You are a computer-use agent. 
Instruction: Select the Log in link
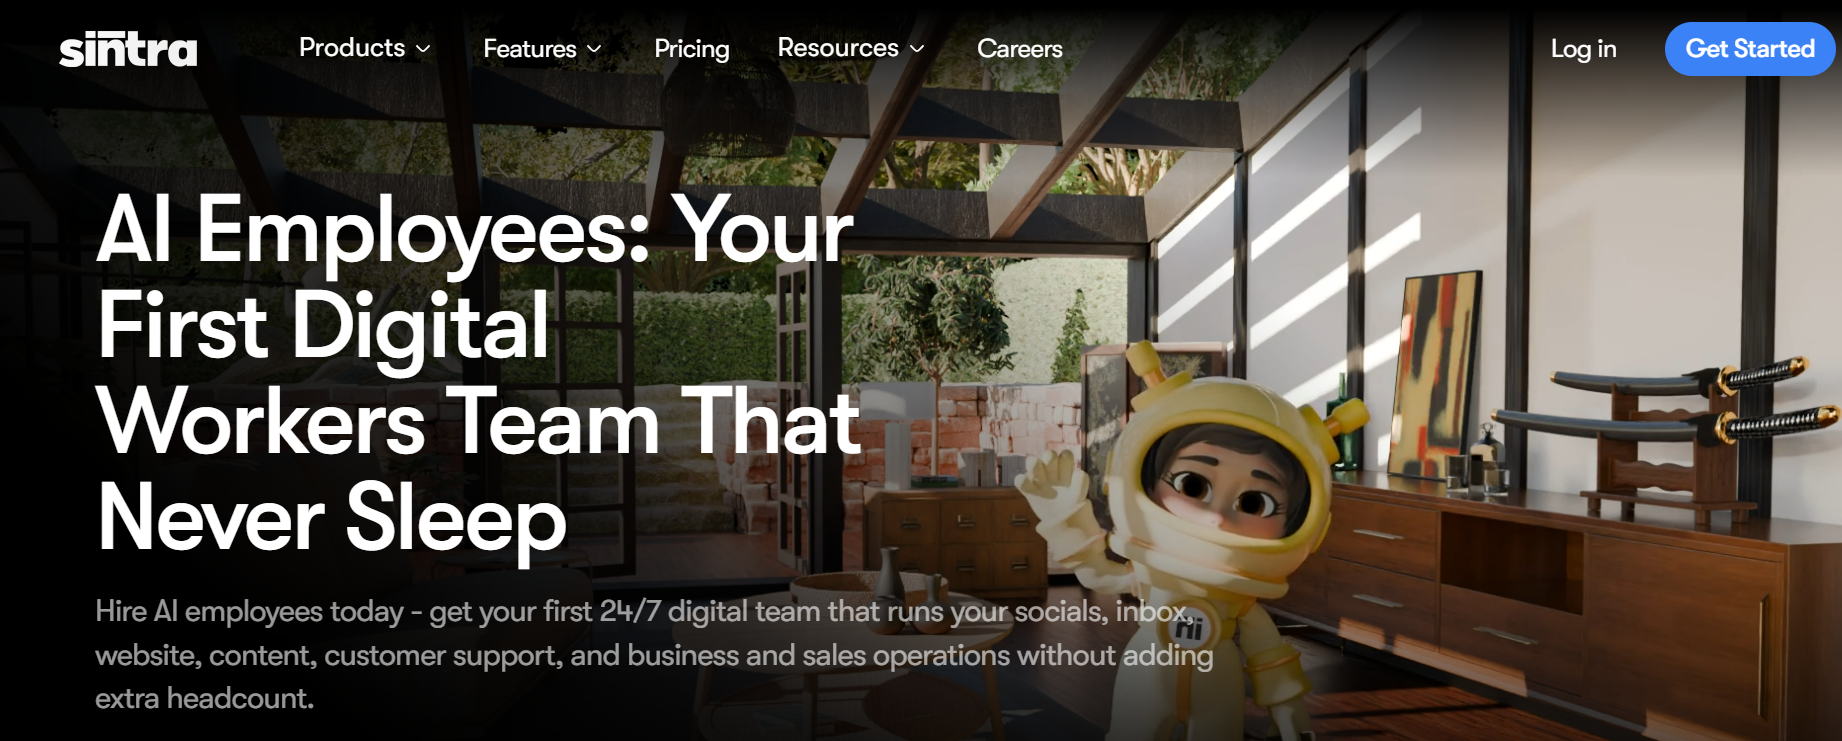click(1583, 49)
